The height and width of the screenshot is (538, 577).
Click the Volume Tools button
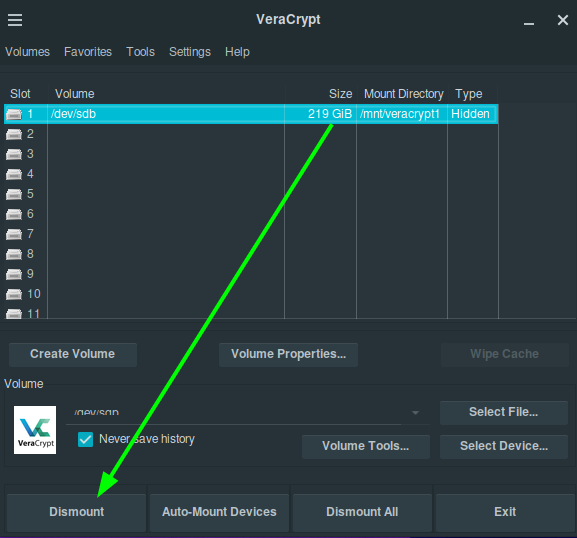[366, 446]
